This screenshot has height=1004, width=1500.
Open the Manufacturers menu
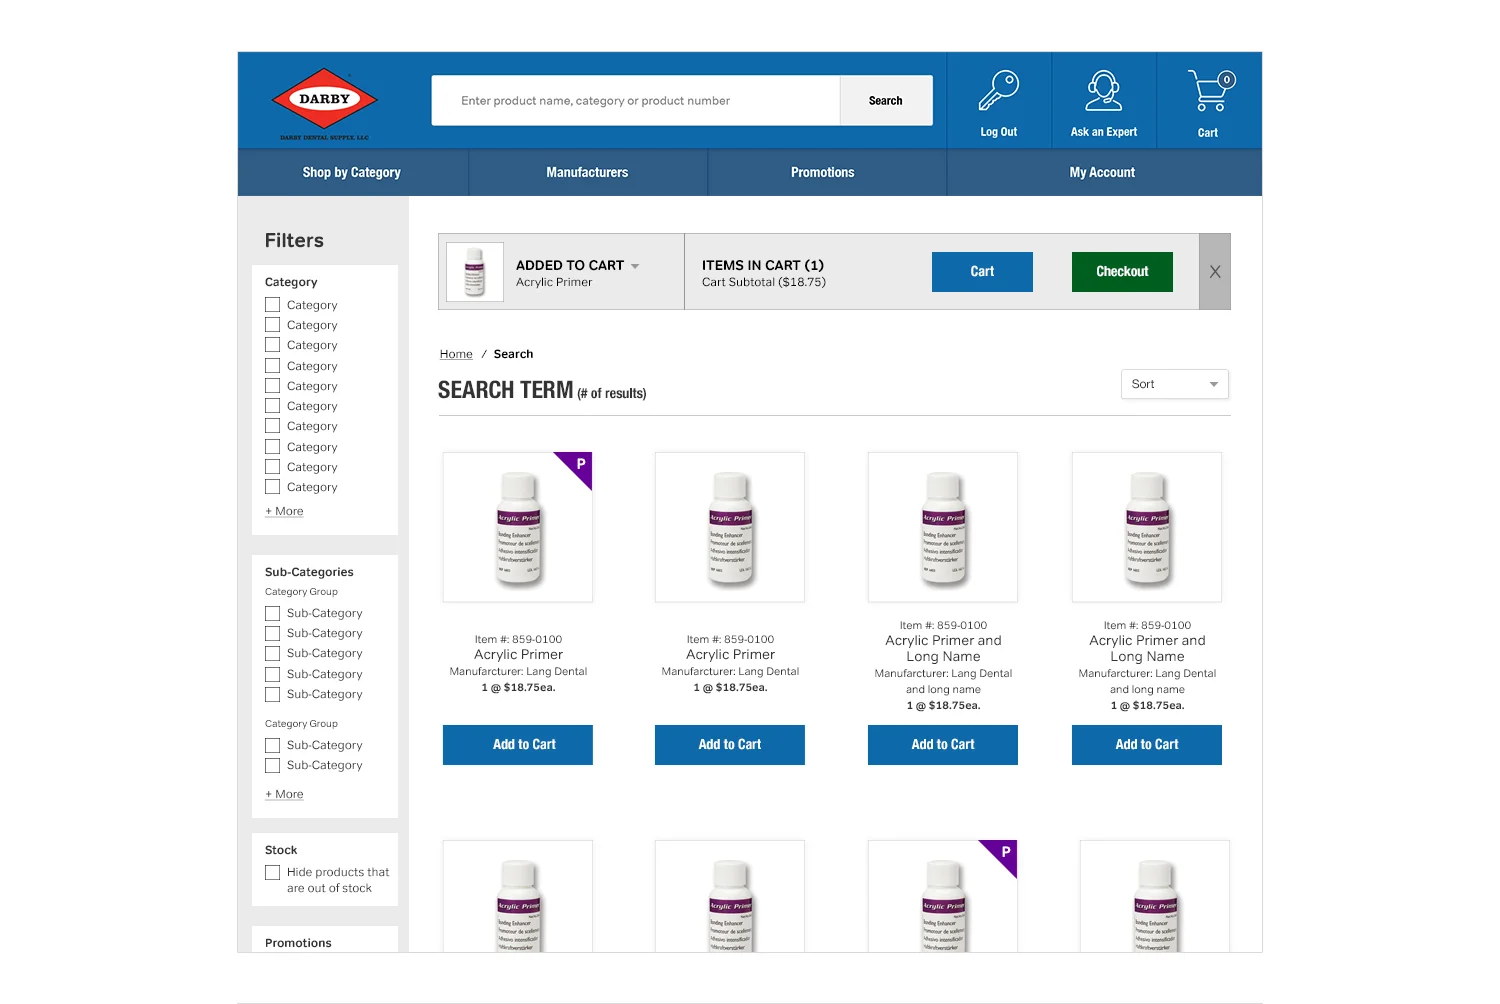coord(588,172)
